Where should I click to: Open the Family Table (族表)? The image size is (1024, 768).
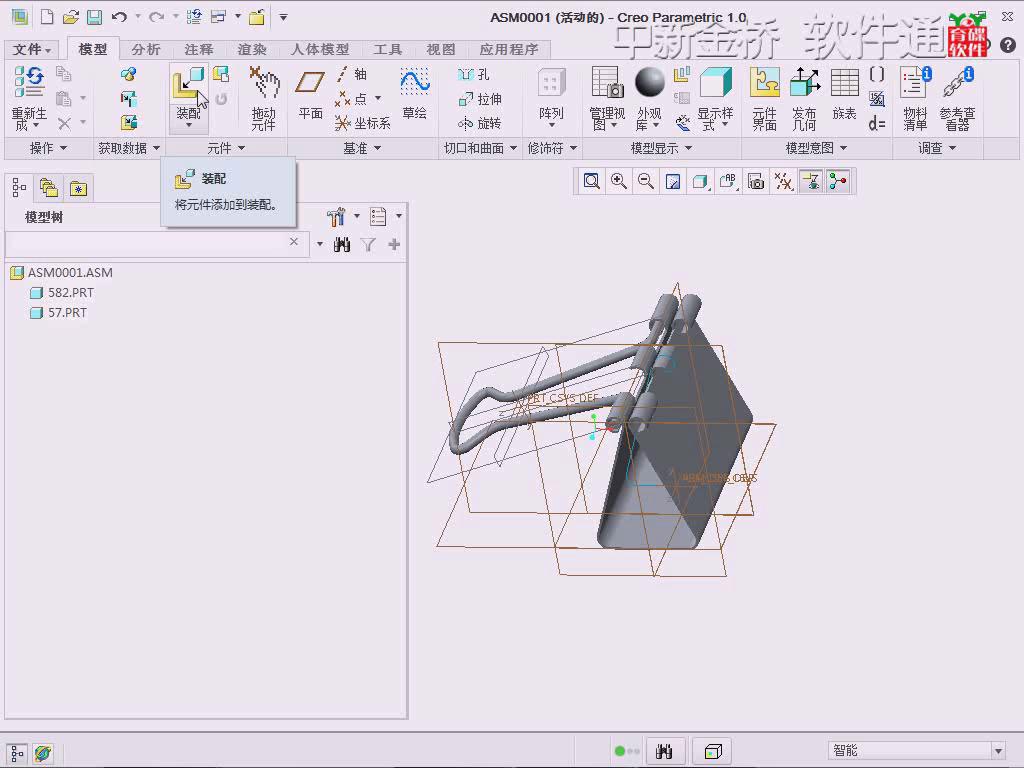pos(844,94)
